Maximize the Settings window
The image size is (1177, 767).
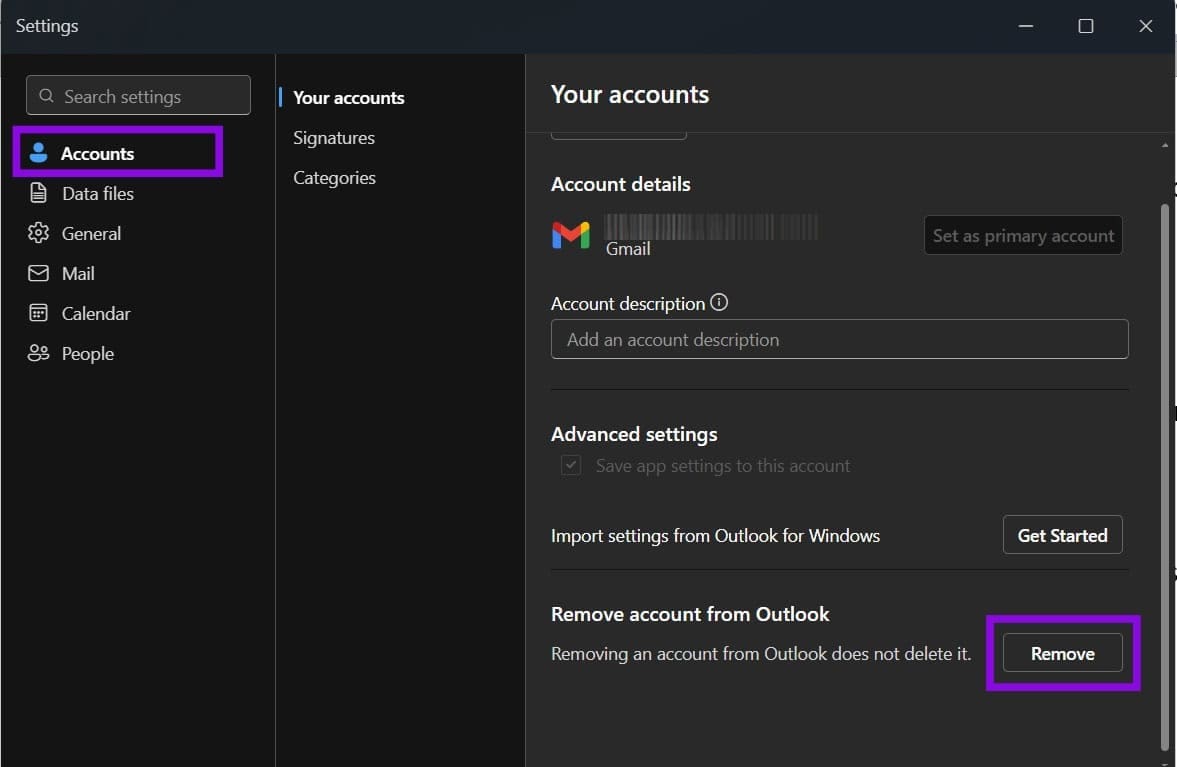[1085, 26]
